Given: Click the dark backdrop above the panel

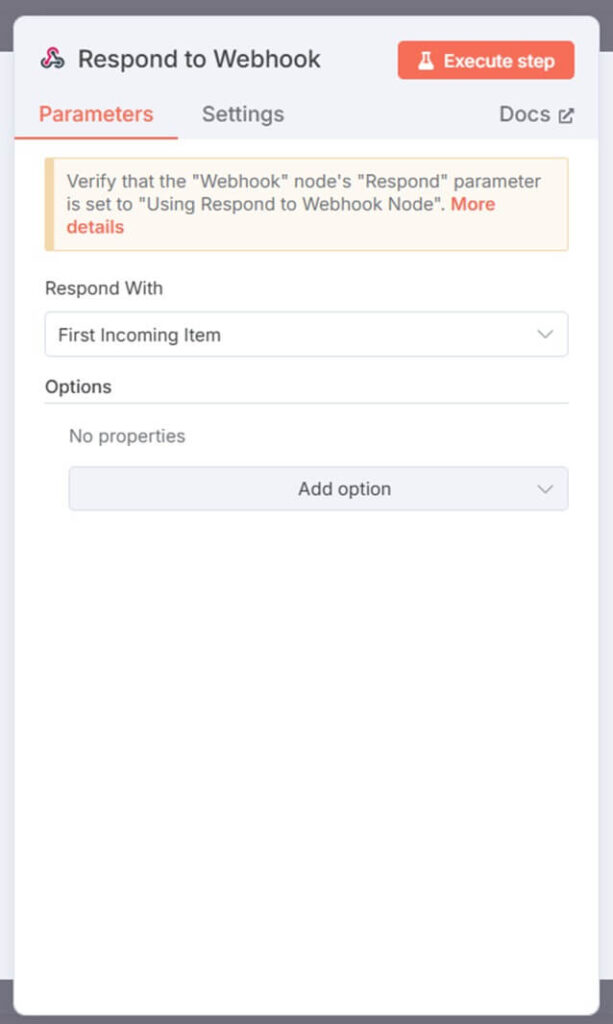Looking at the screenshot, I should (x=306, y=7).
